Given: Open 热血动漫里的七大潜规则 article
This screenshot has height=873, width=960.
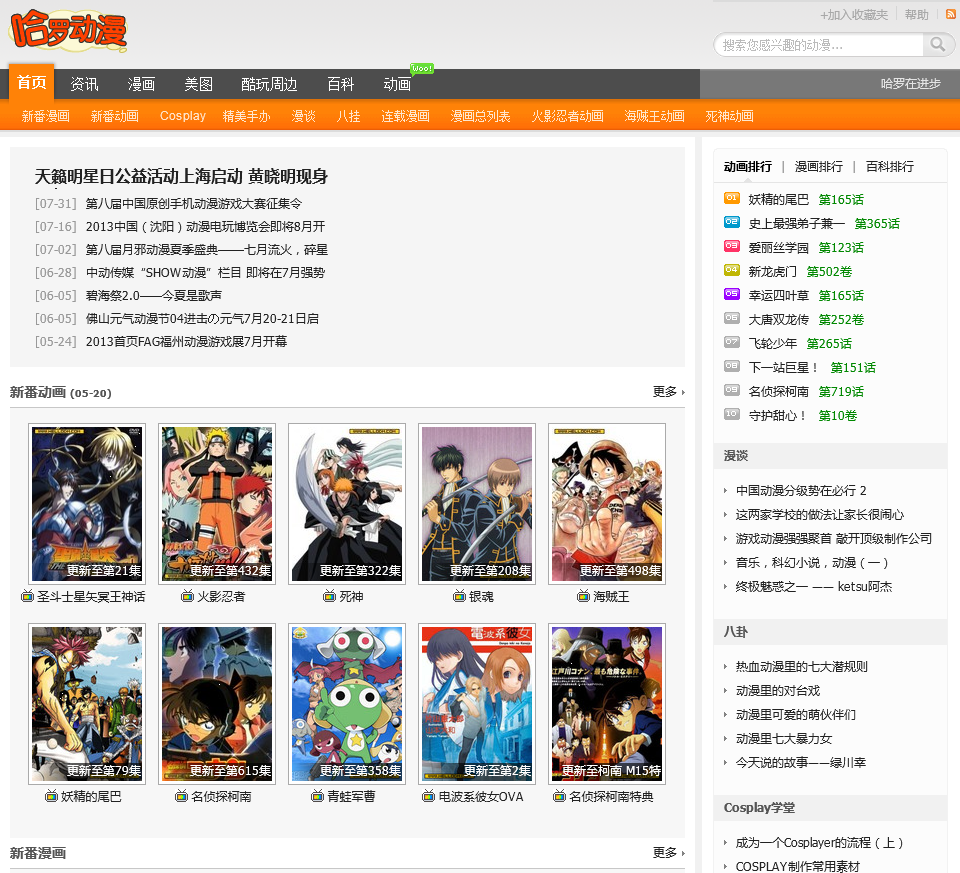Looking at the screenshot, I should pyautogui.click(x=801, y=667).
